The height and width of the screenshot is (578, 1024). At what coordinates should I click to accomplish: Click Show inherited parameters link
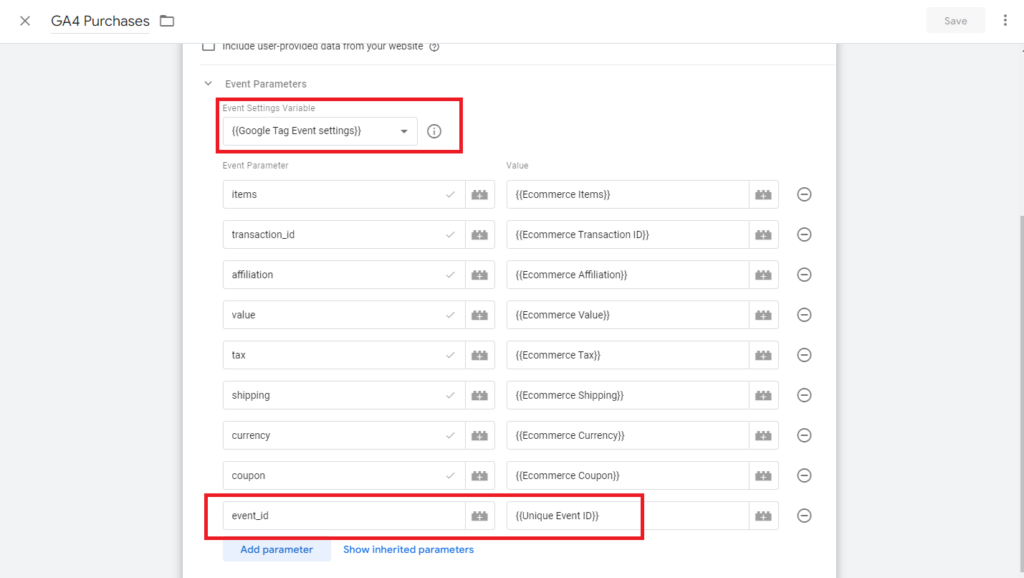408,549
